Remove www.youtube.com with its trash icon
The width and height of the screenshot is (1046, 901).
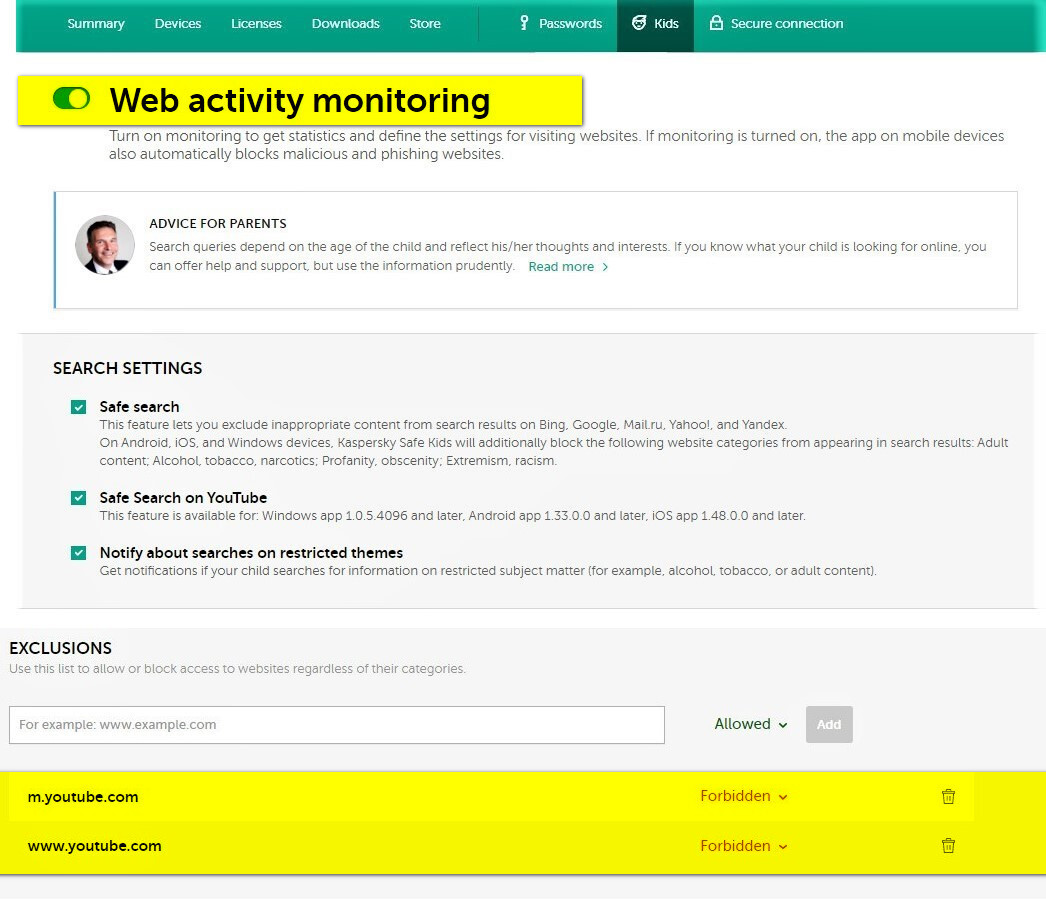coord(948,846)
